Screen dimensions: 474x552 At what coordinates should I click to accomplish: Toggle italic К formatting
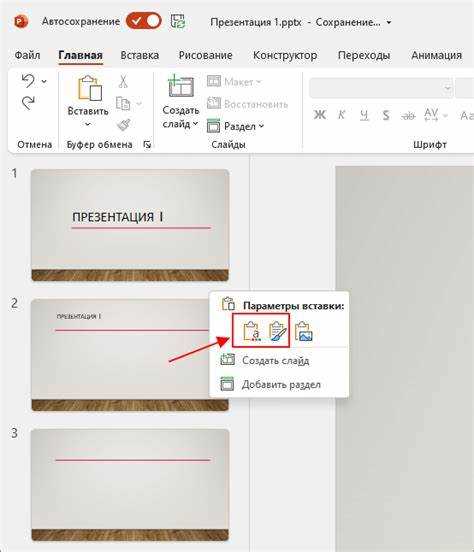click(341, 115)
